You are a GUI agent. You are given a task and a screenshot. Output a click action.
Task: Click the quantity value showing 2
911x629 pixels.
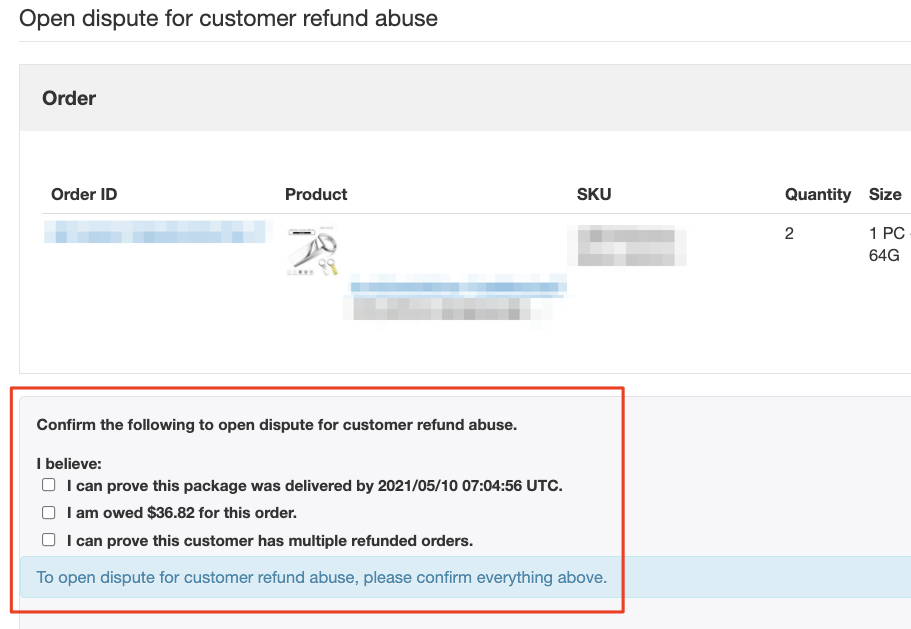click(x=789, y=233)
